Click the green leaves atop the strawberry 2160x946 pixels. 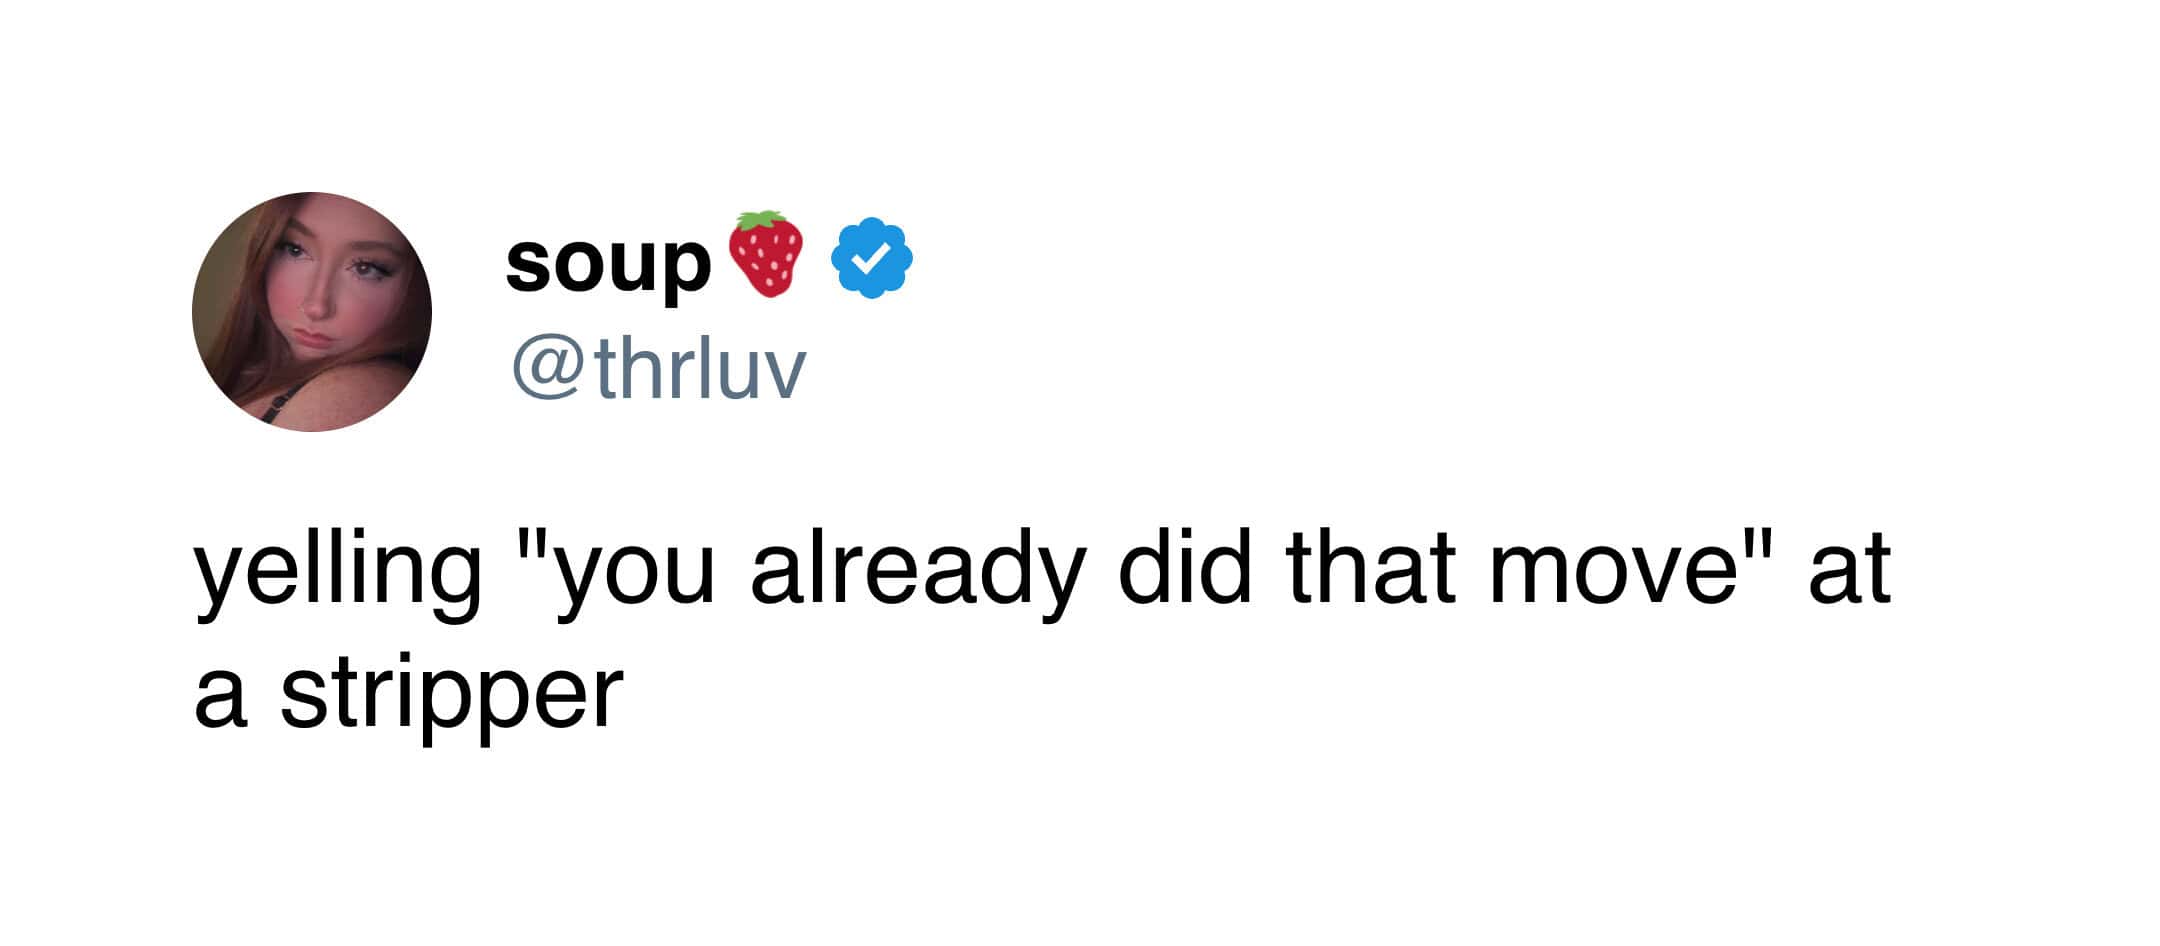(763, 219)
